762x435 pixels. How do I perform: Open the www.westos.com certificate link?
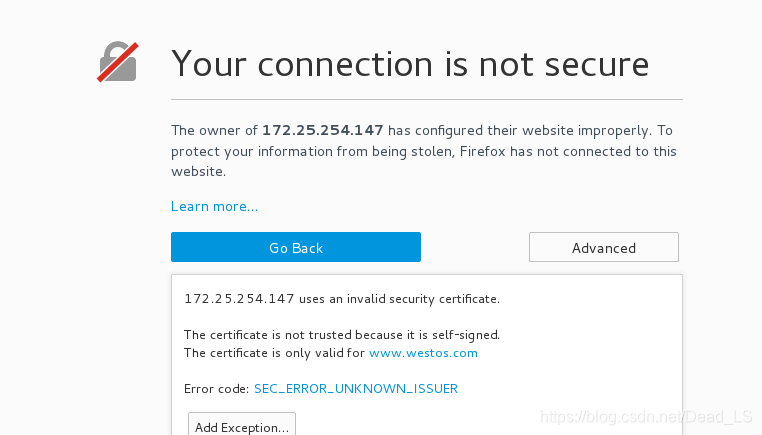tap(423, 353)
